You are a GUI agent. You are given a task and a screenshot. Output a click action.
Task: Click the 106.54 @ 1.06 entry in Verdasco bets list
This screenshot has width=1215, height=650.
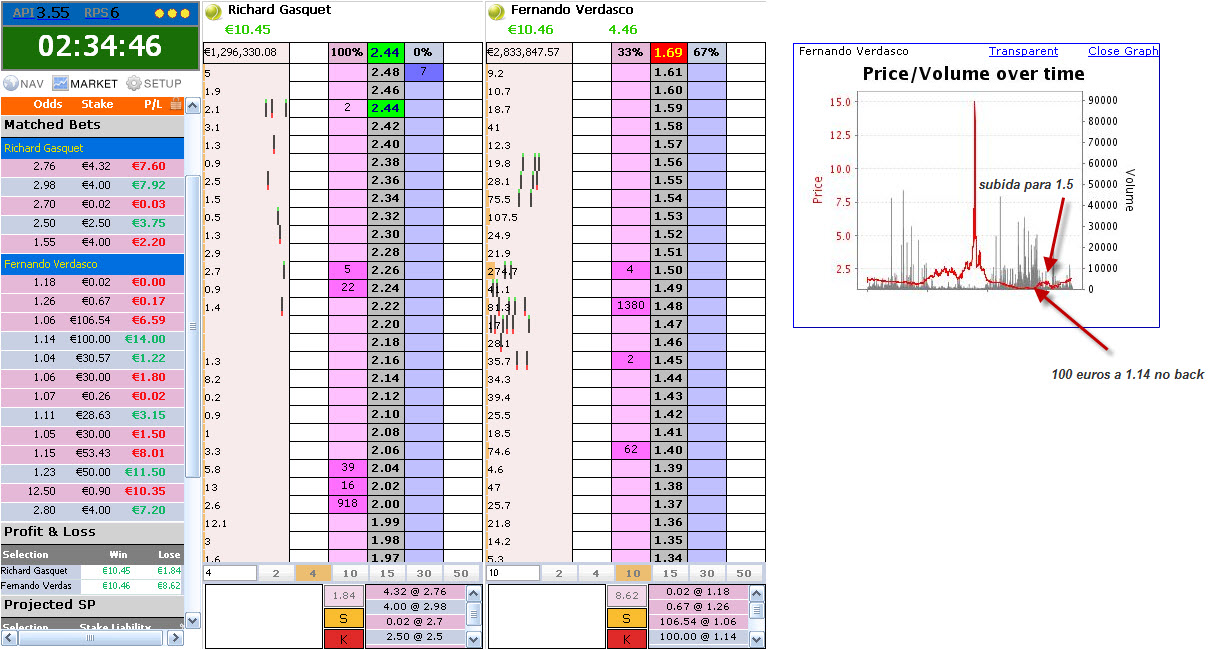[x=698, y=621]
